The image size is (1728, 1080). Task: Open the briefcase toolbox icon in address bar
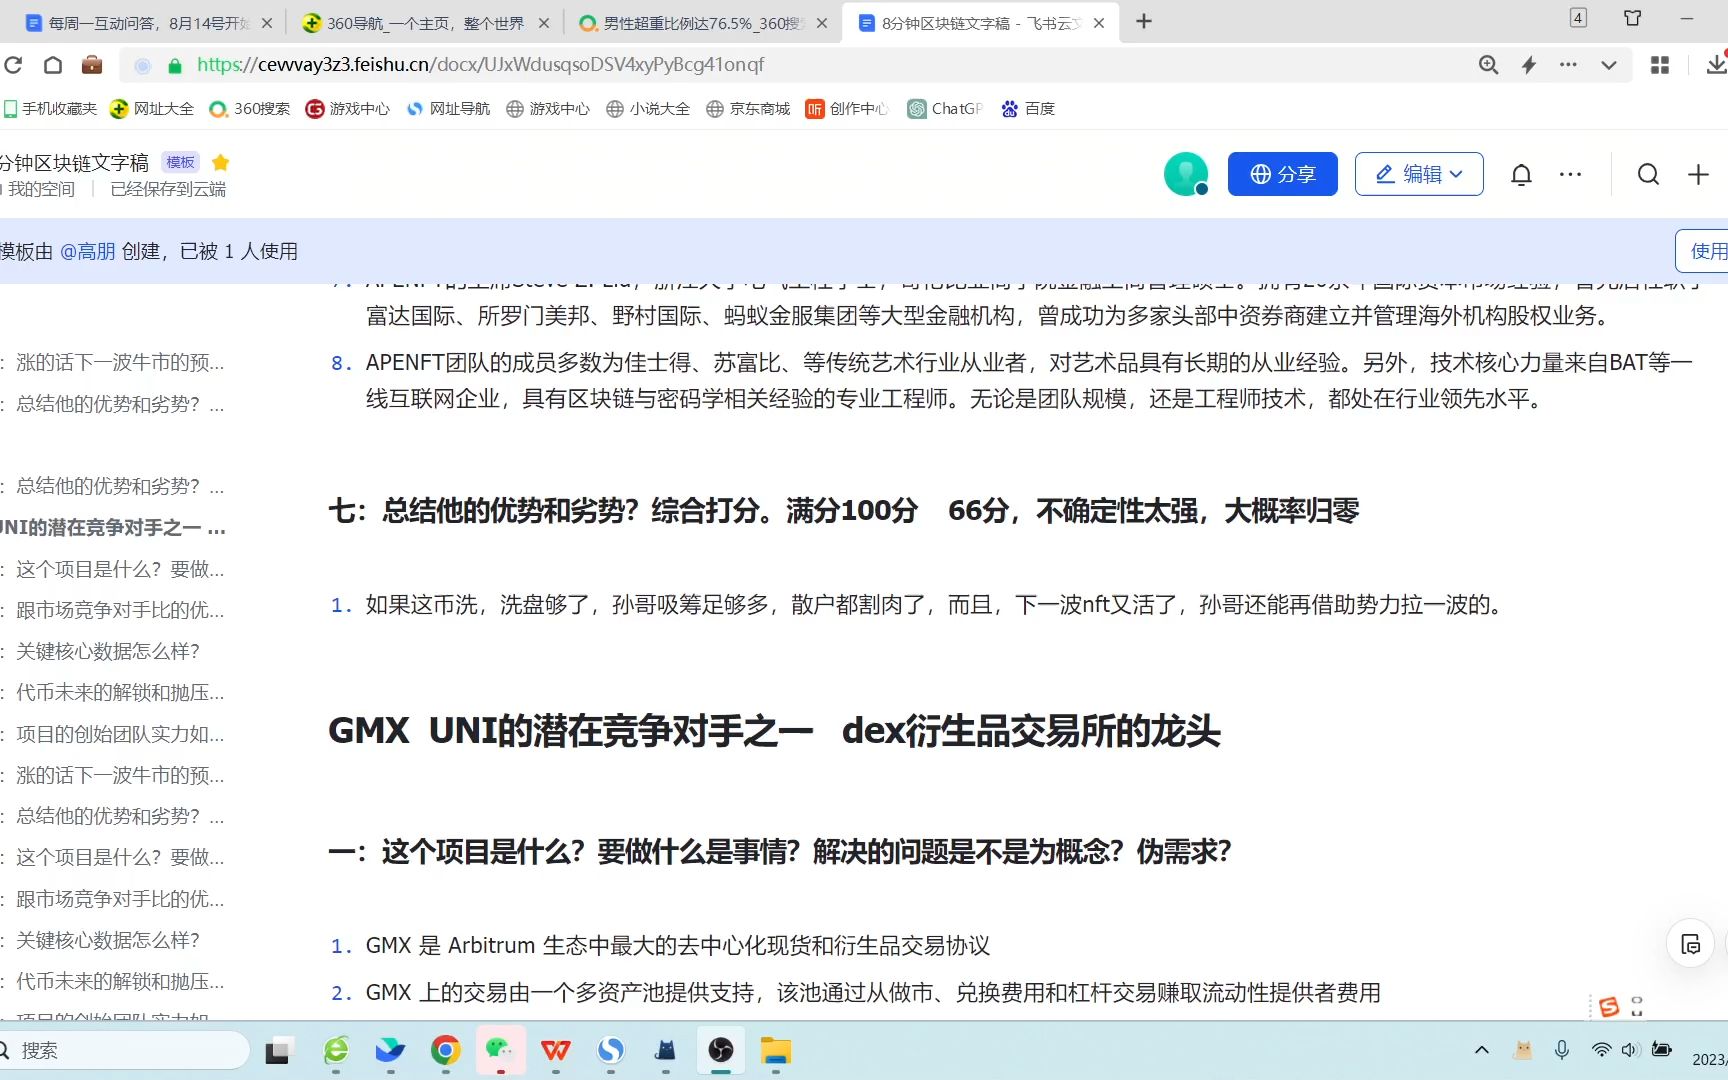92,65
